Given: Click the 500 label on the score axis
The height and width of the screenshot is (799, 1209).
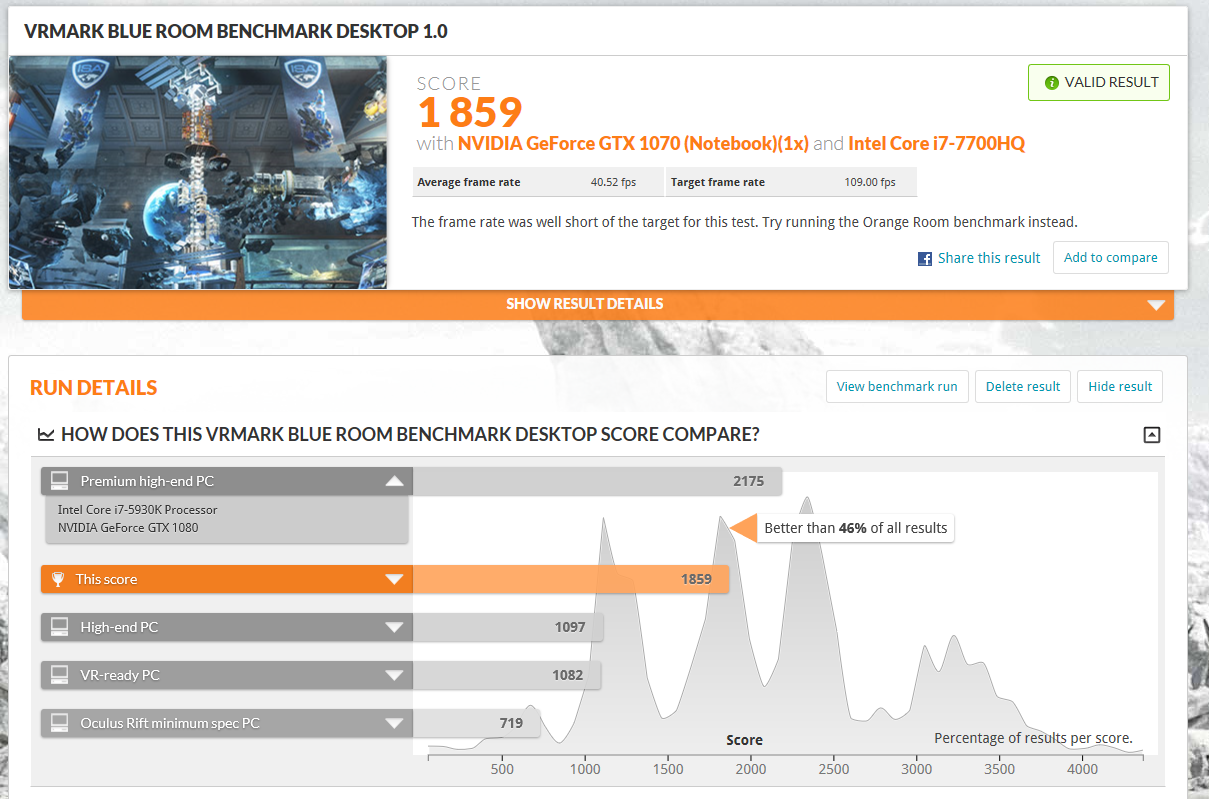Looking at the screenshot, I should pyautogui.click(x=502, y=769).
